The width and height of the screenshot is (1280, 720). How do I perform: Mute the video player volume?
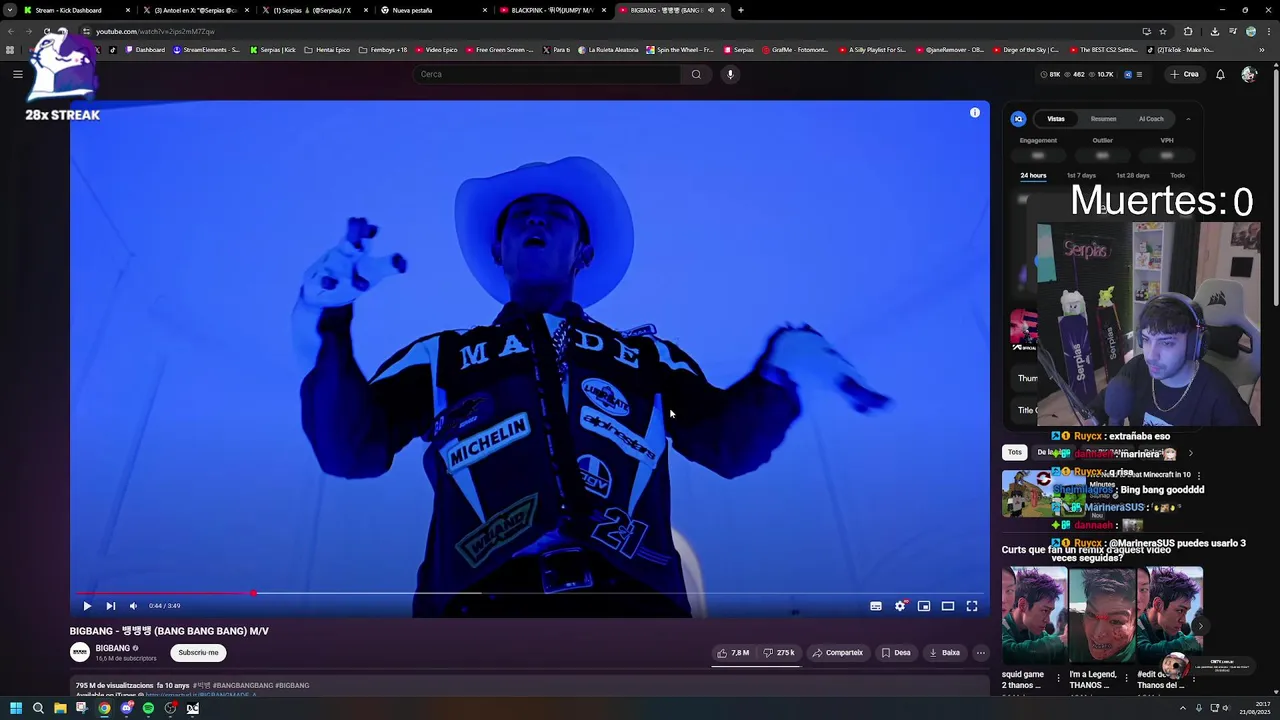(x=133, y=606)
